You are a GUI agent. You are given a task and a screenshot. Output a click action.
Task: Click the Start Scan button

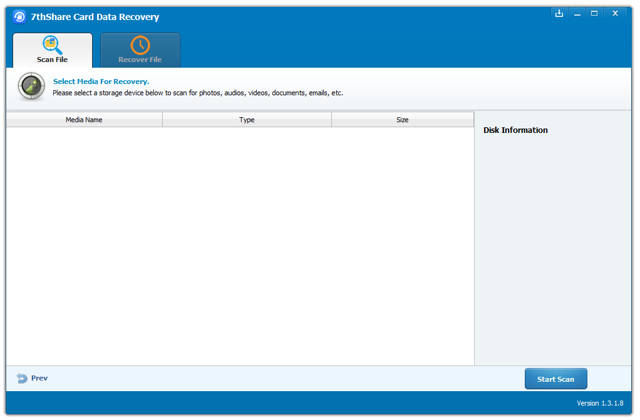(x=556, y=379)
